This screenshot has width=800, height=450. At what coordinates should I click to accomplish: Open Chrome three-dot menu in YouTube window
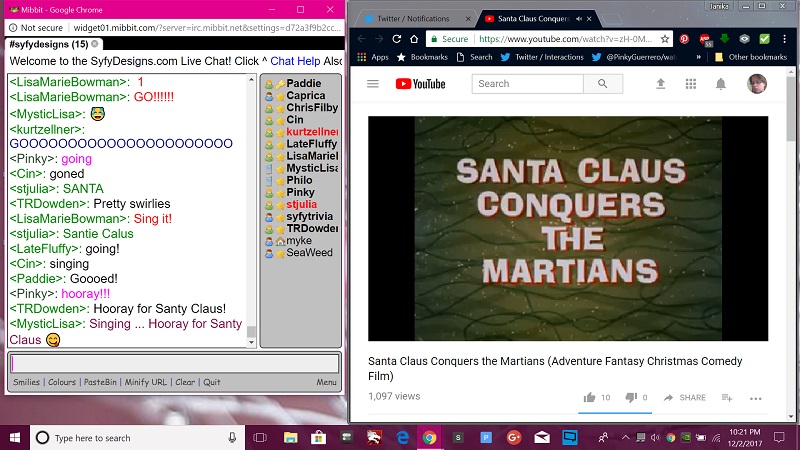pyautogui.click(x=785, y=39)
